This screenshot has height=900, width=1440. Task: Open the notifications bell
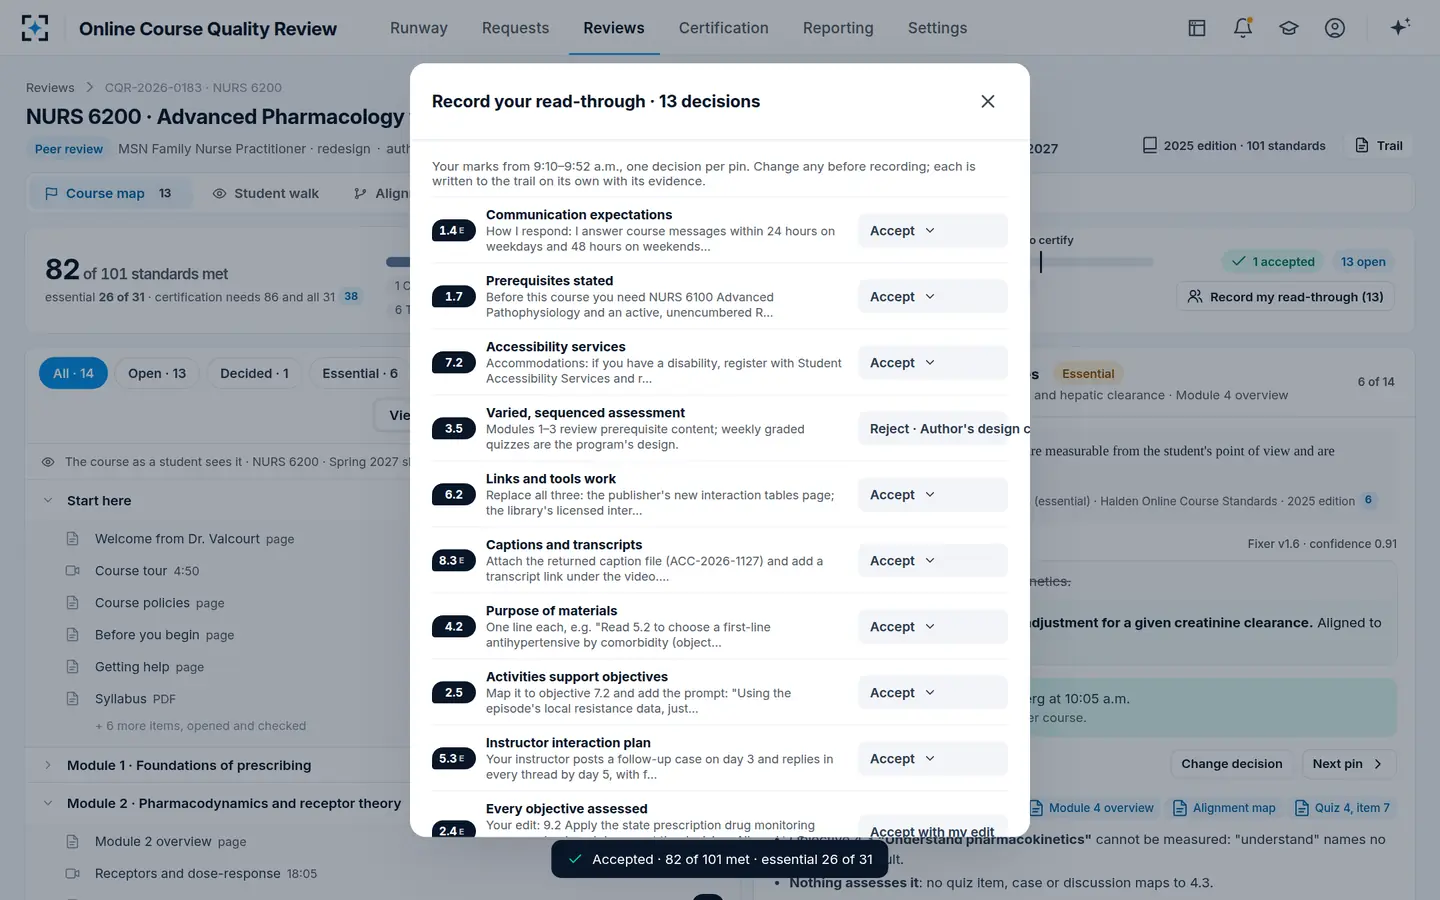[x=1243, y=28]
